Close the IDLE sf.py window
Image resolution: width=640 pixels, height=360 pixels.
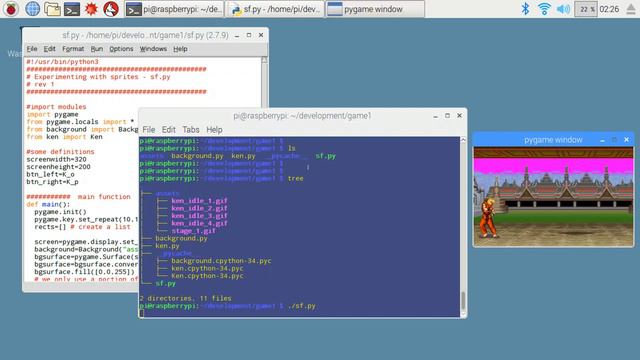click(x=261, y=35)
